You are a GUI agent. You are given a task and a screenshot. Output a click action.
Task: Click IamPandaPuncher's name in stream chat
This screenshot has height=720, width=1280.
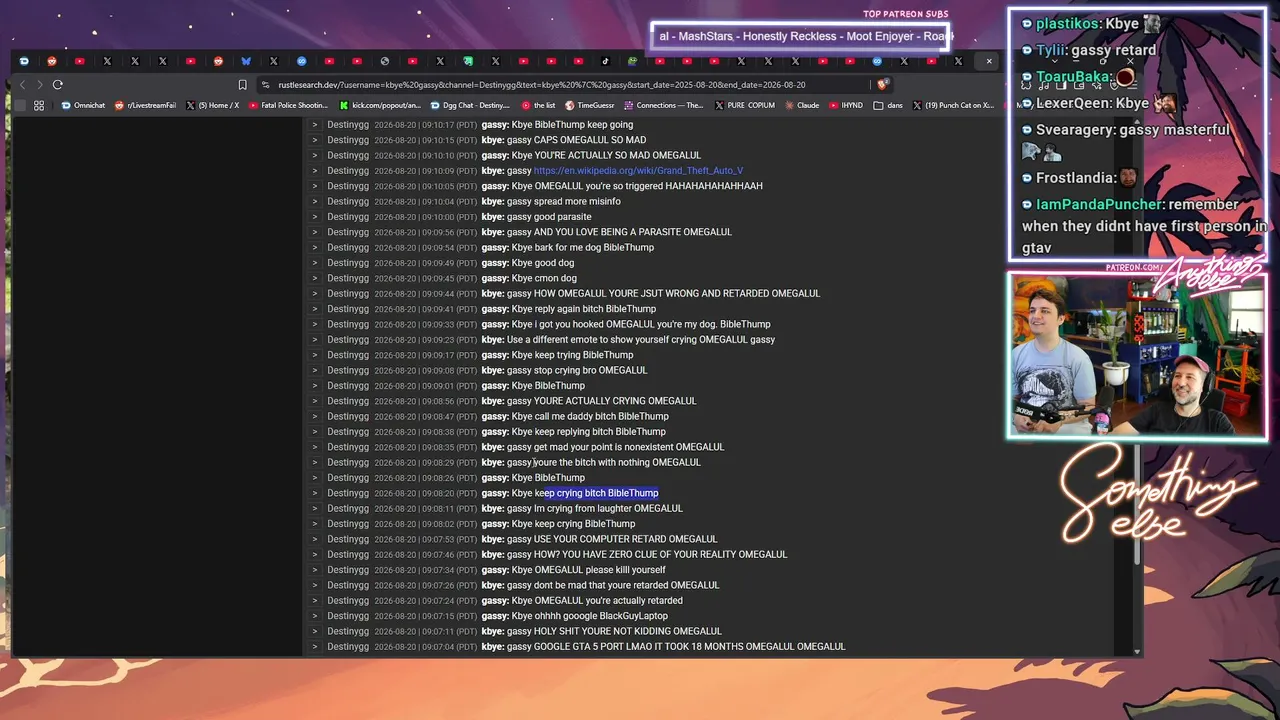(x=1098, y=204)
